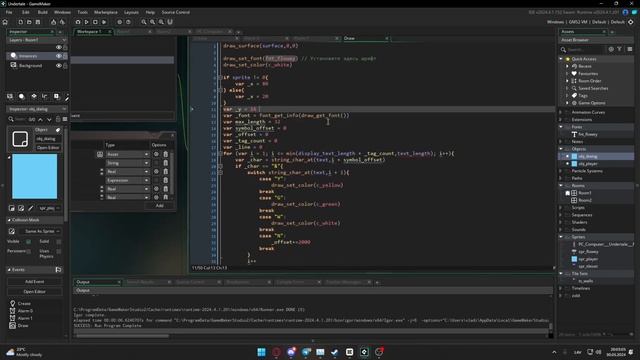640x360 pixels.
Task: Stop the running game with the stop icon
Action: pos(95,22)
